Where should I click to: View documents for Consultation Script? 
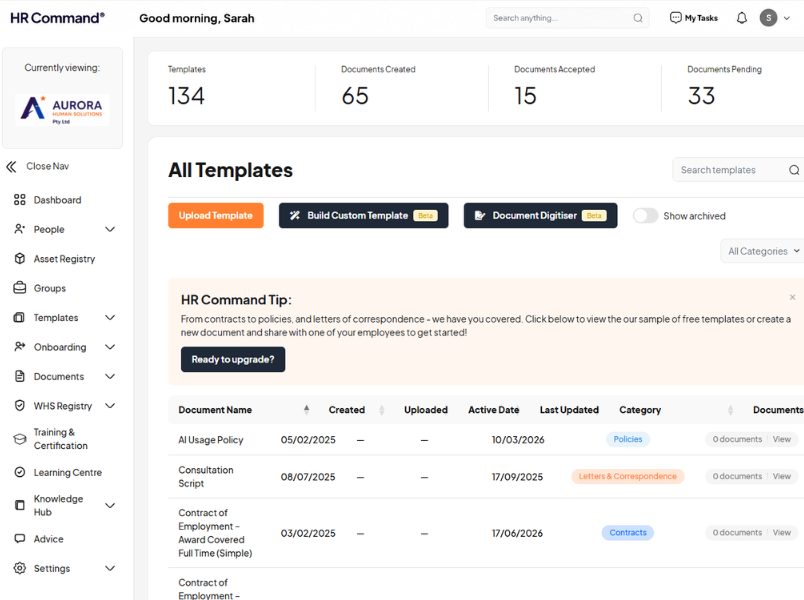click(x=781, y=476)
